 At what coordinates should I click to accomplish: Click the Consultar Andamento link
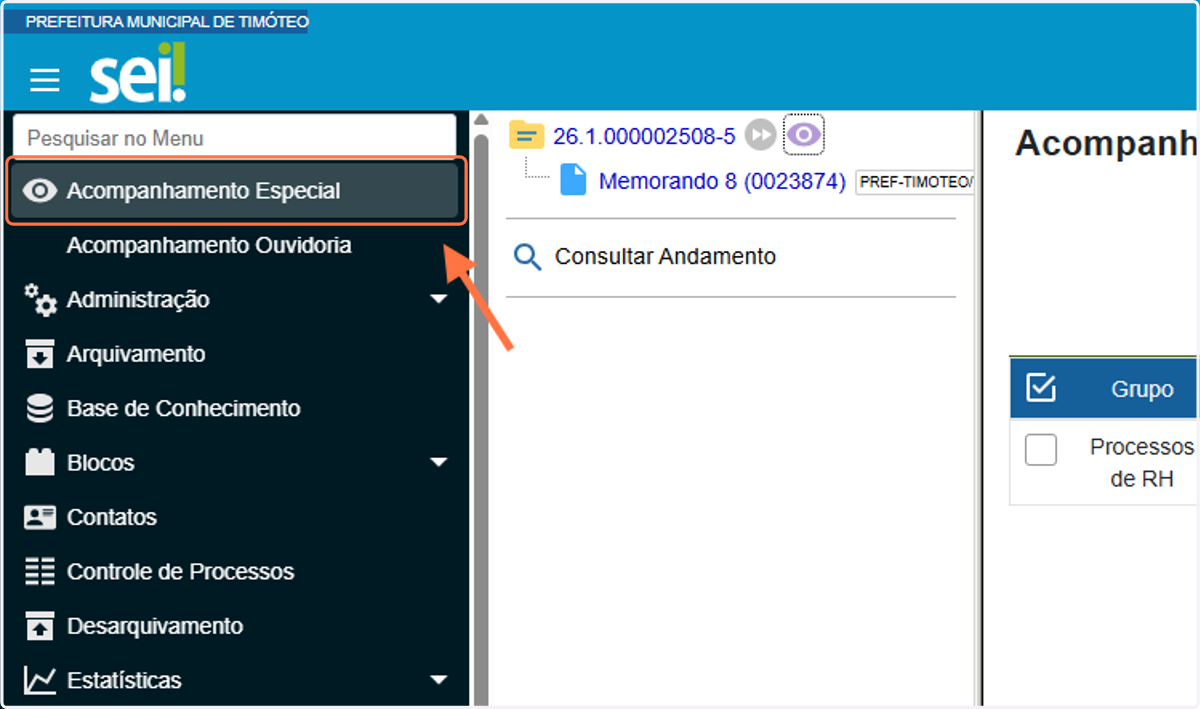click(x=665, y=257)
